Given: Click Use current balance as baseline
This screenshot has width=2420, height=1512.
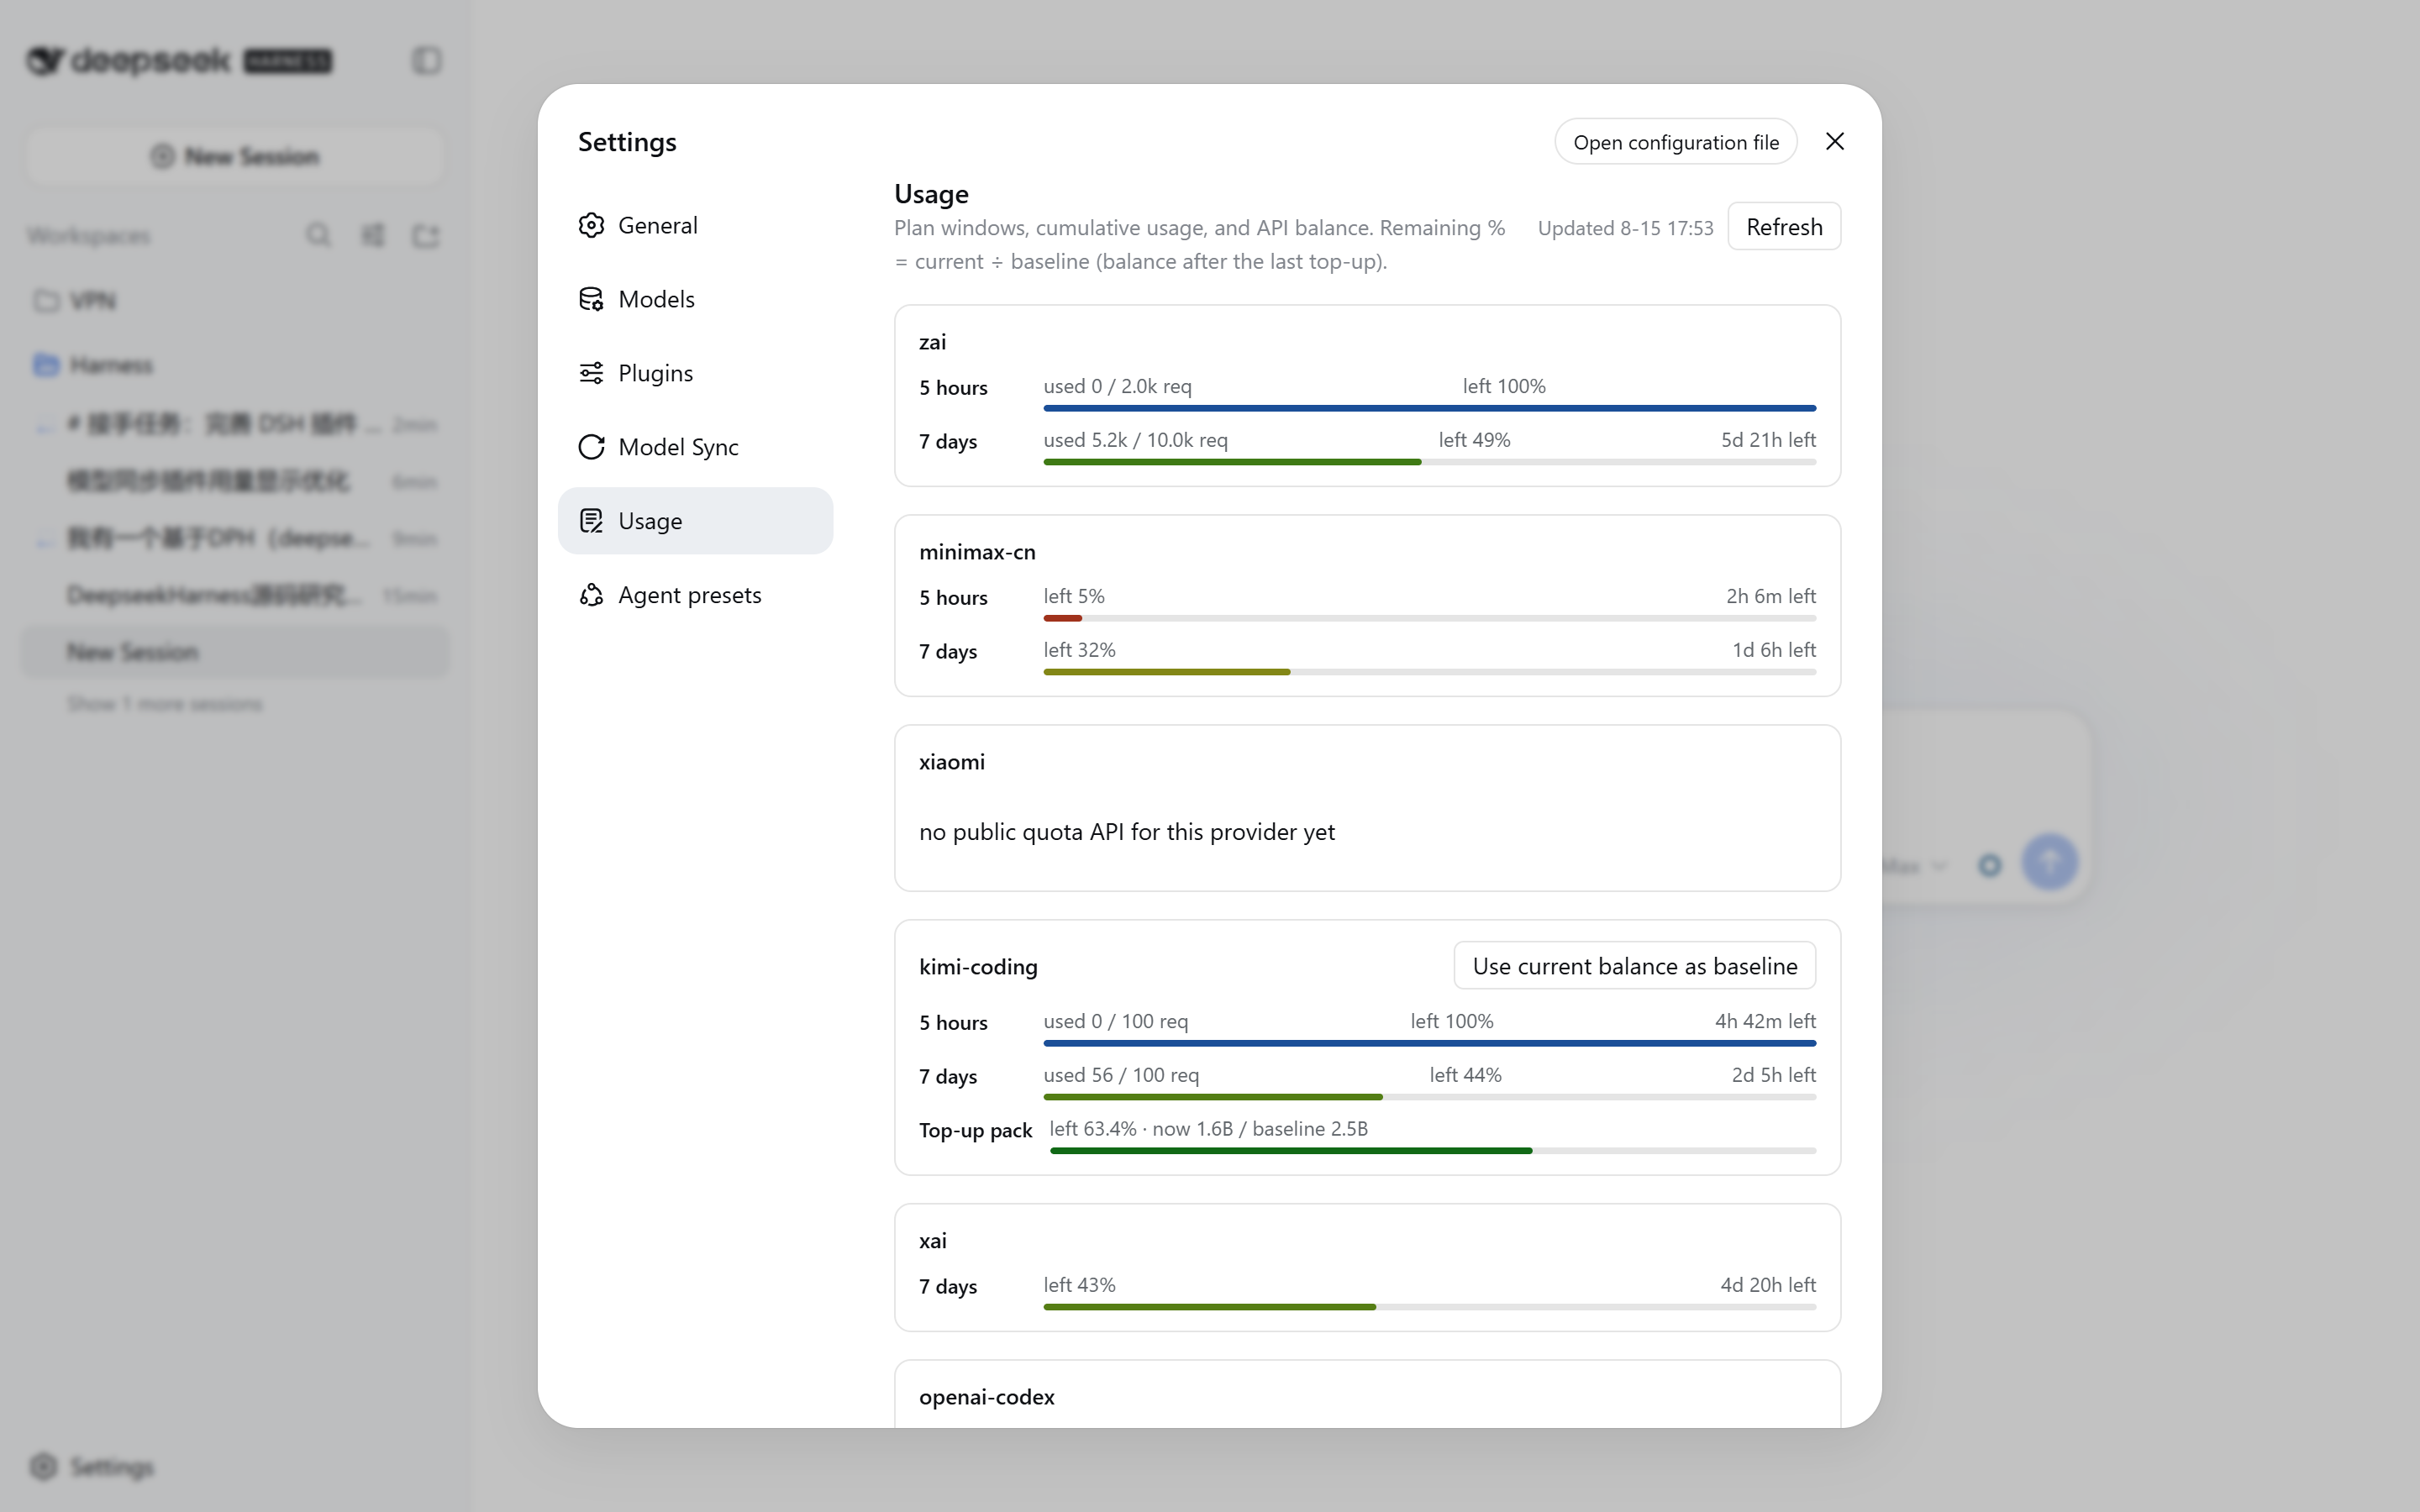Looking at the screenshot, I should click(1635, 966).
